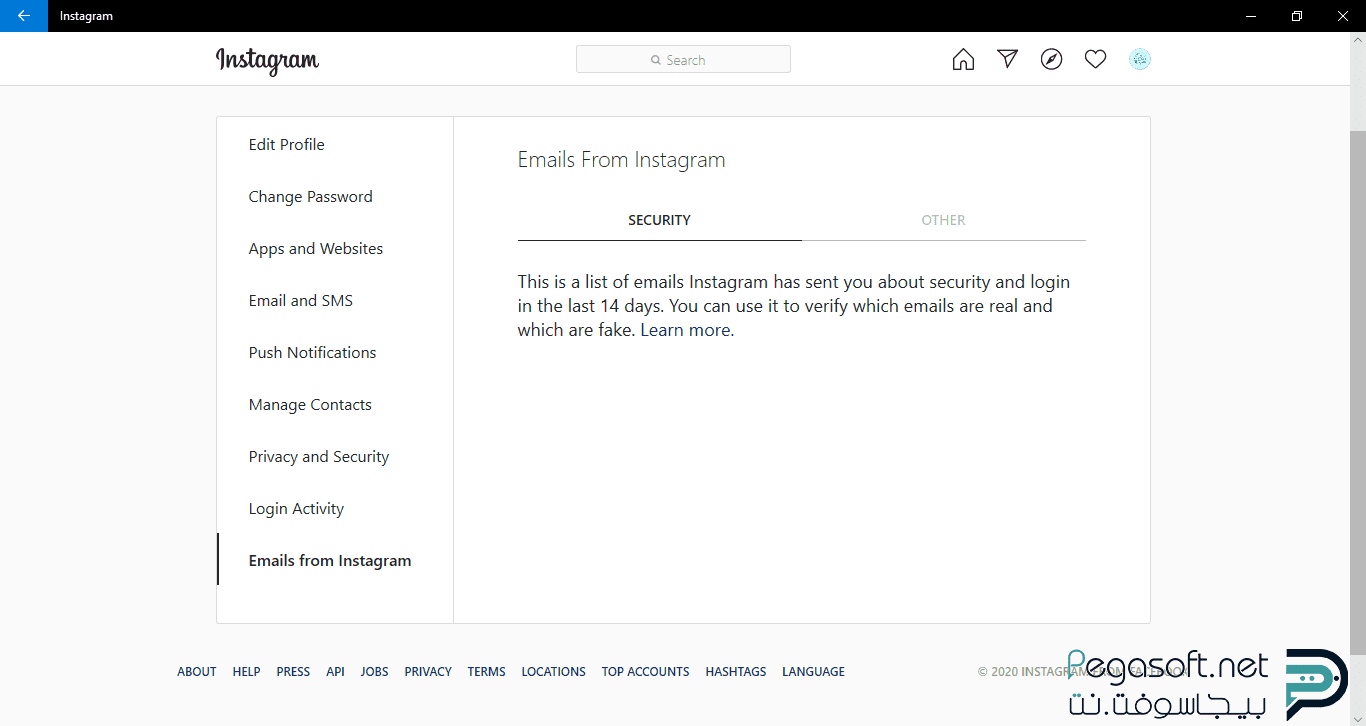This screenshot has width=1366, height=726.
Task: Open the HASHTAGS footer link
Action: click(x=736, y=672)
